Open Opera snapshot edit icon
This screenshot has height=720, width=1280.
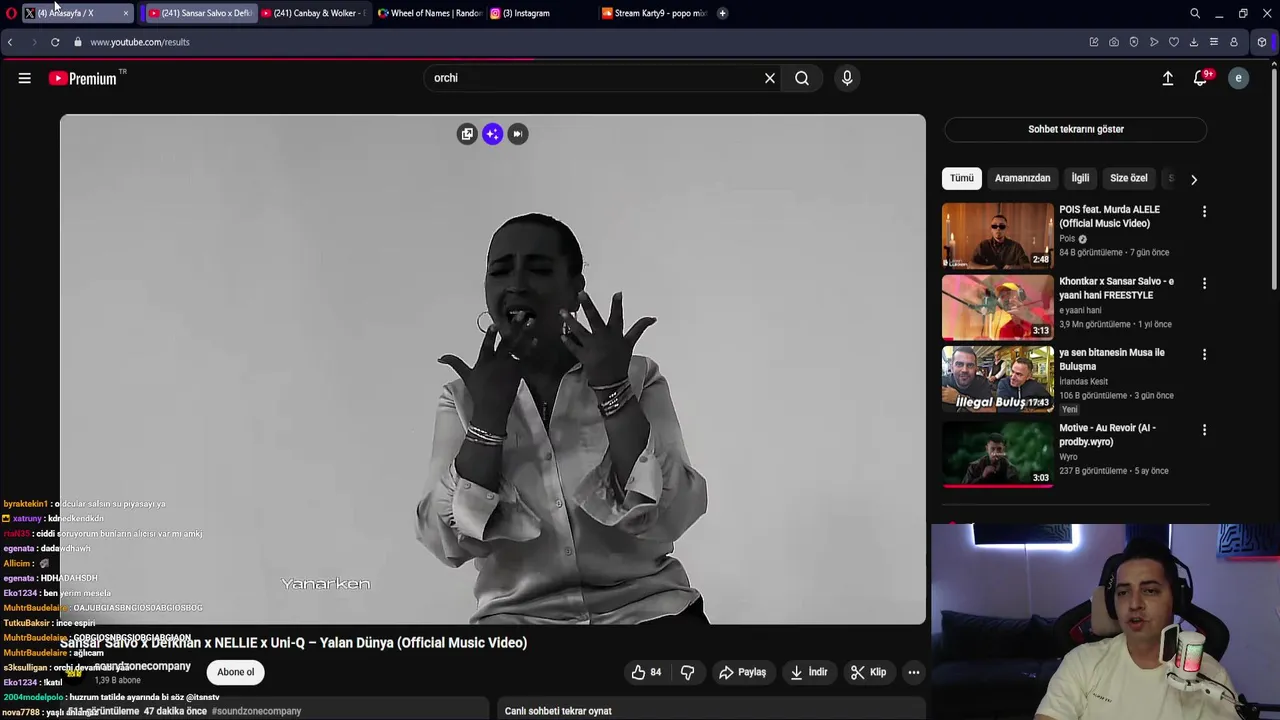(x=1093, y=42)
